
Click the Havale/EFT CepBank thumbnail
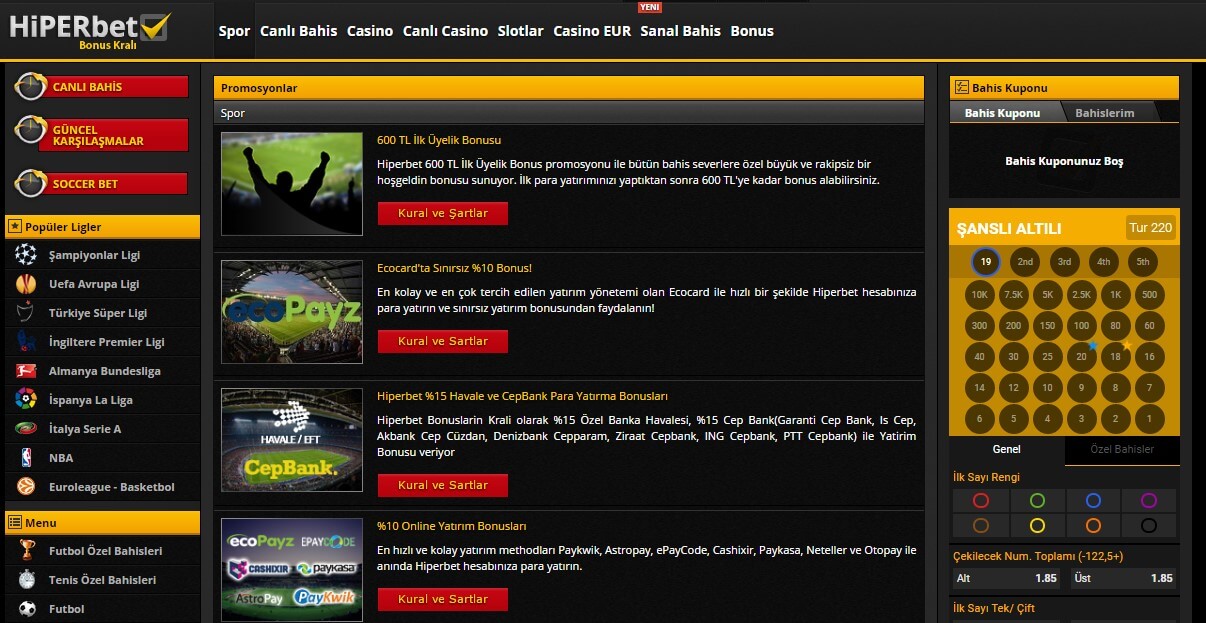(292, 440)
